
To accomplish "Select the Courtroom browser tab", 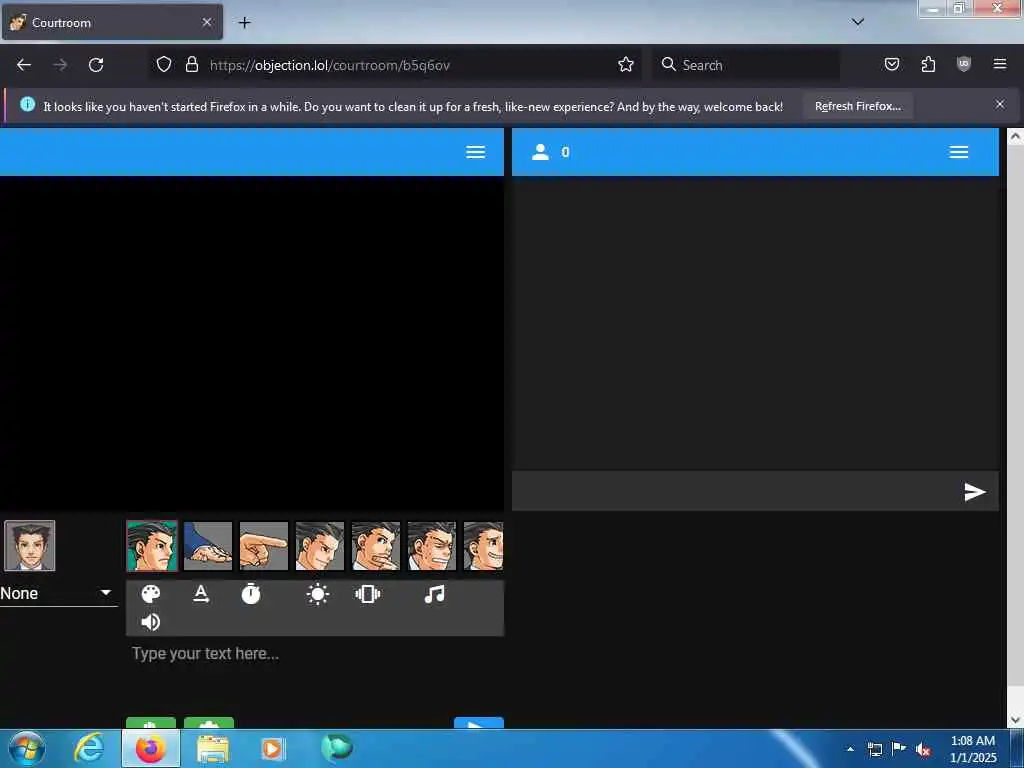I will click(112, 22).
